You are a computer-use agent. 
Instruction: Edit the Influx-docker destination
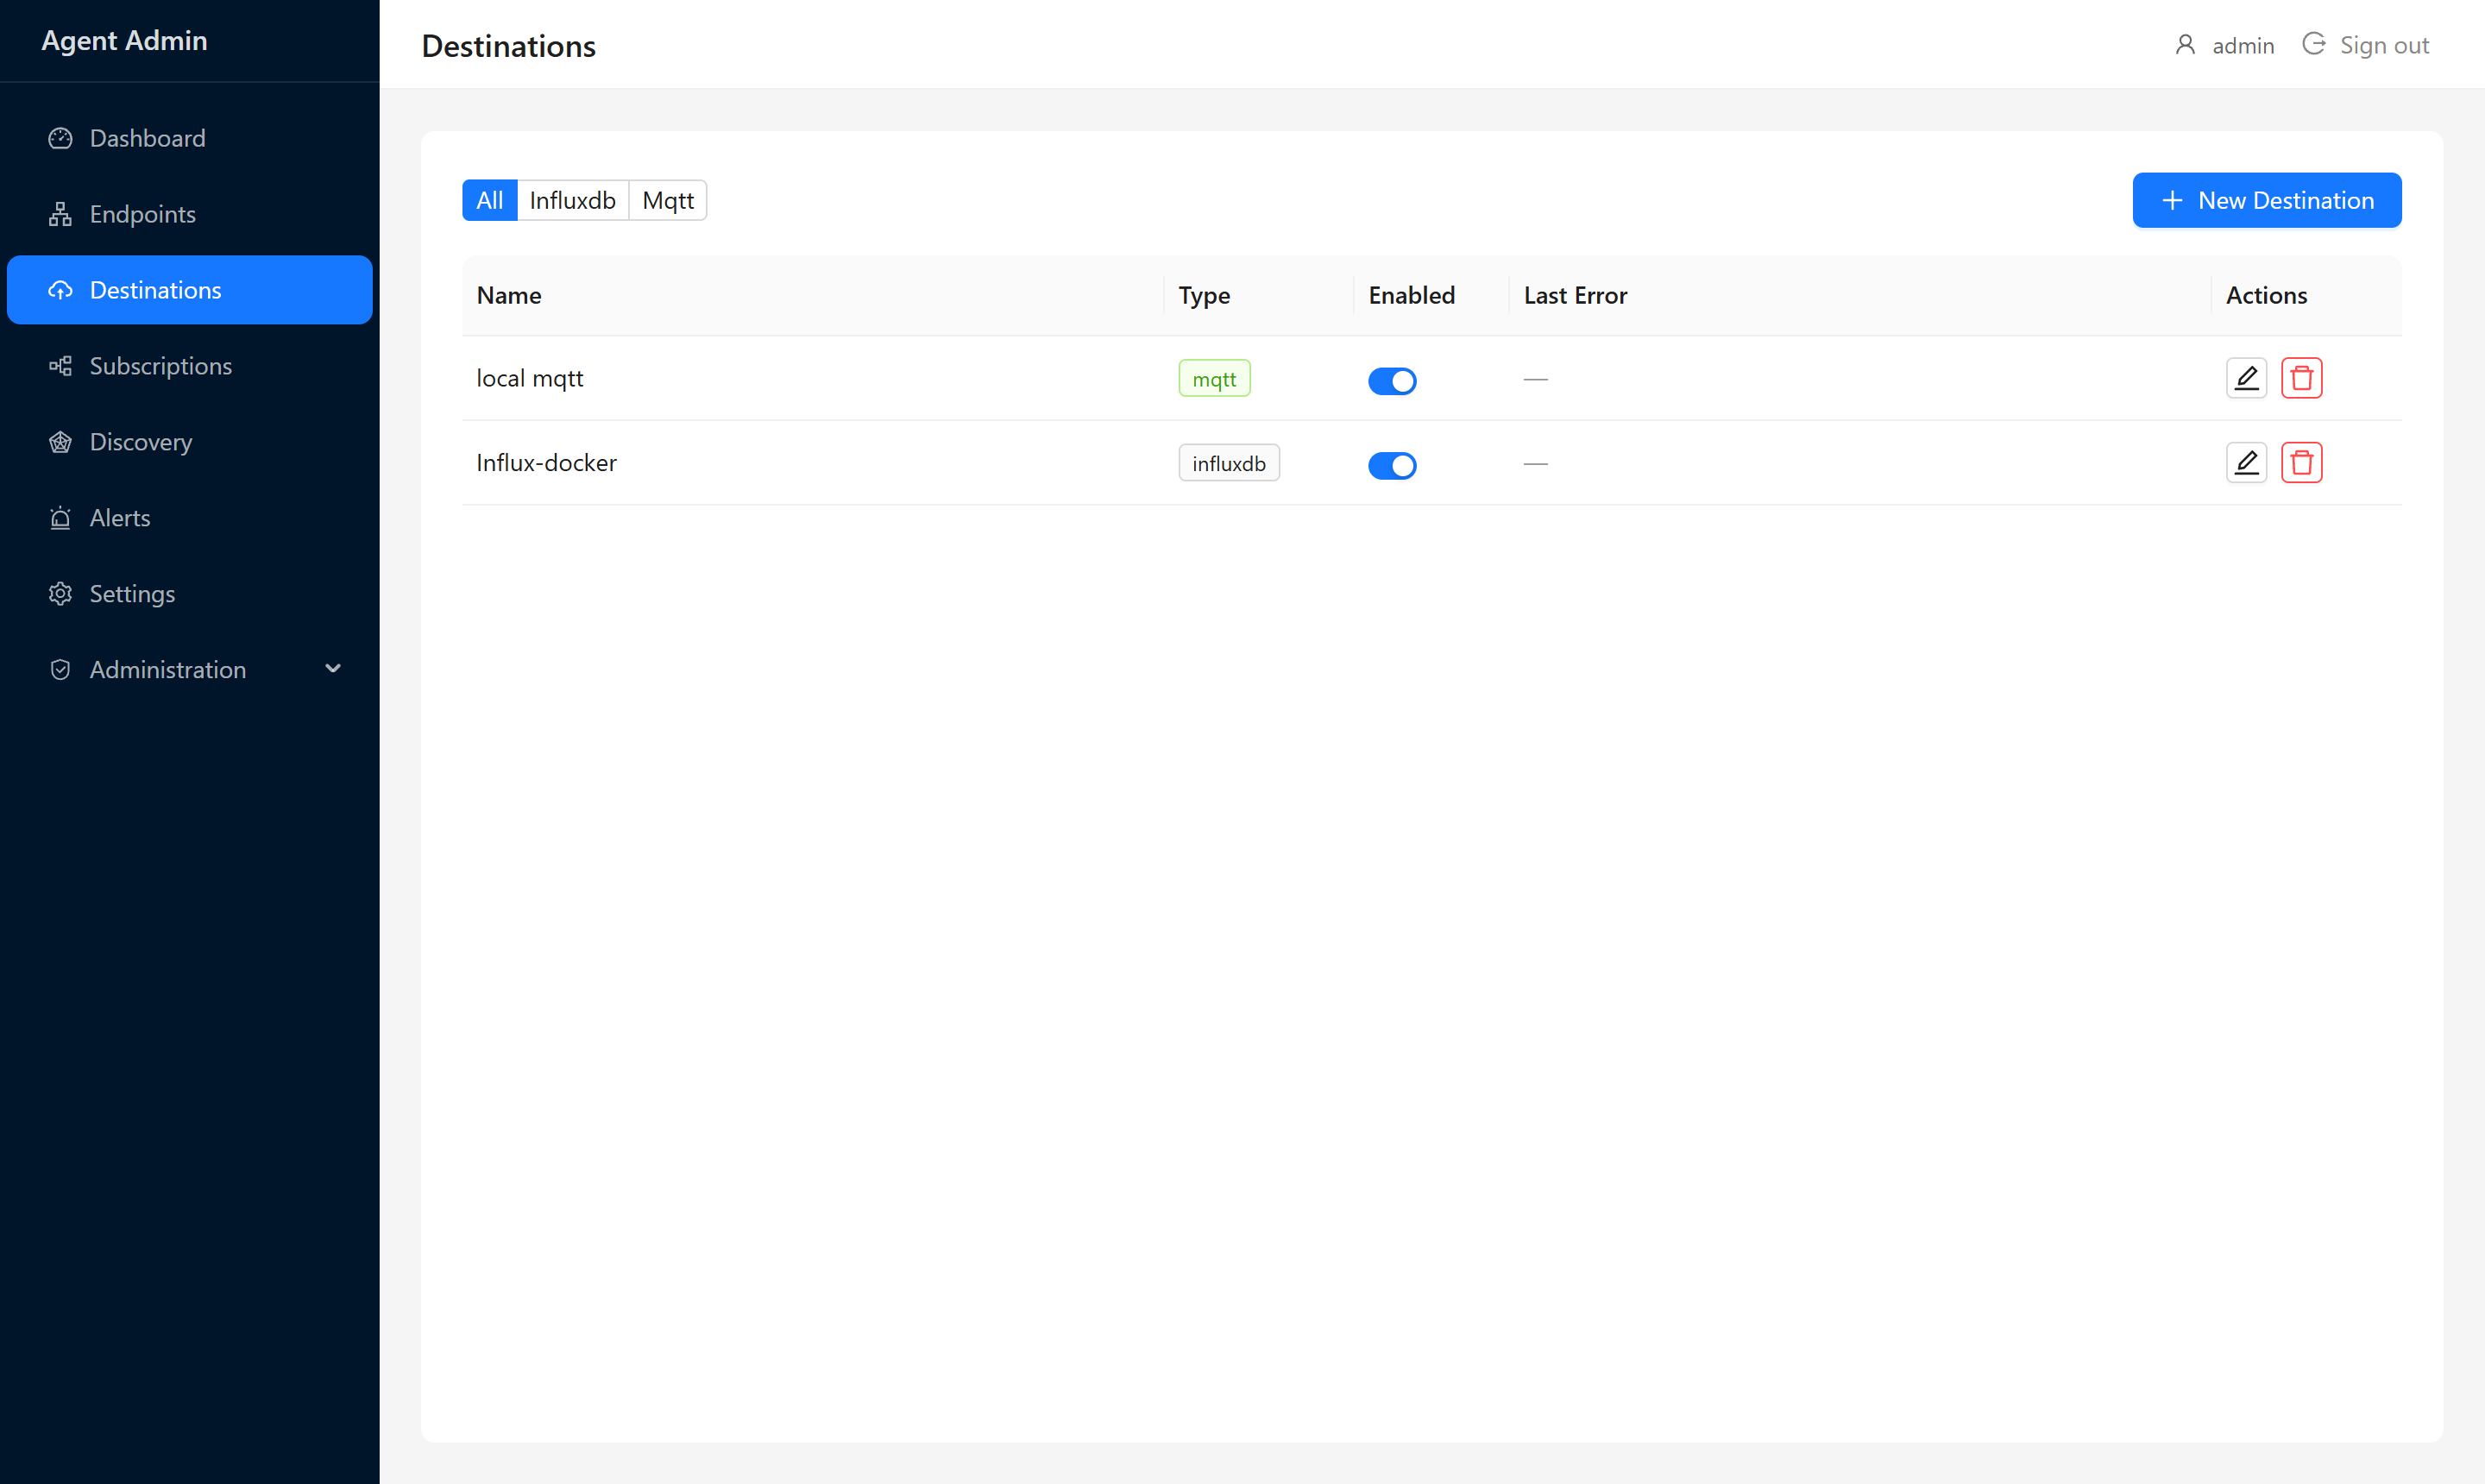tap(2246, 463)
